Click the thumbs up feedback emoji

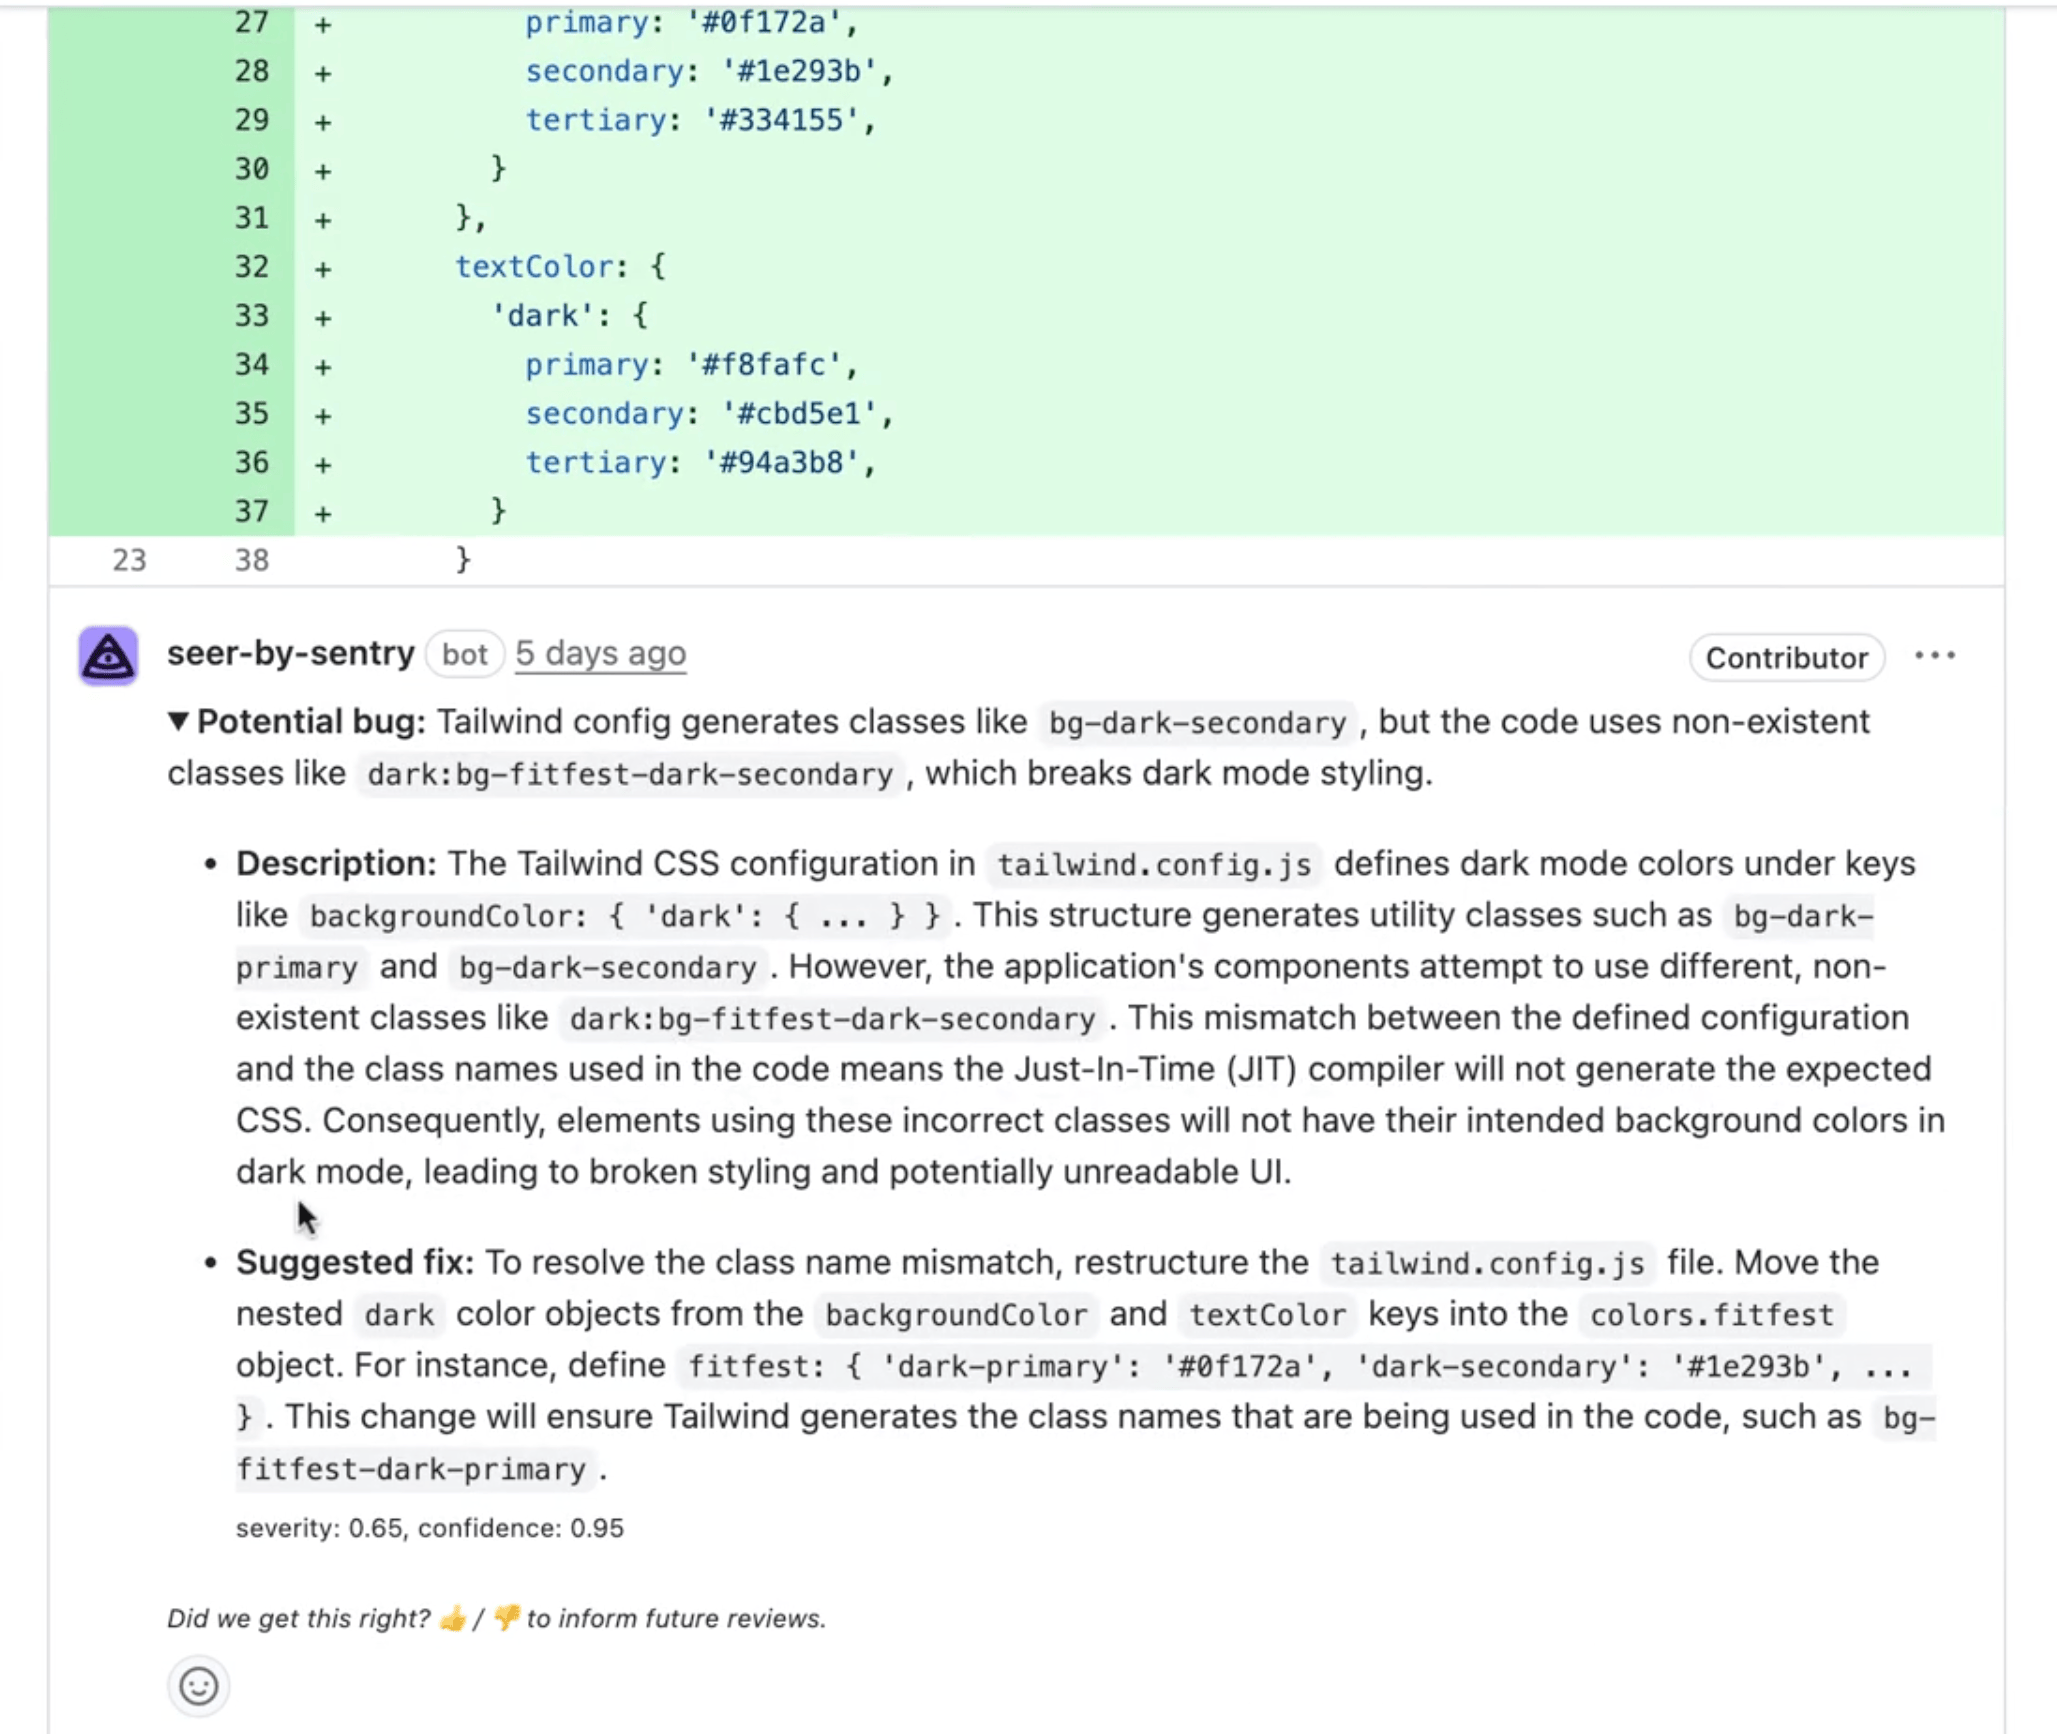point(452,1618)
